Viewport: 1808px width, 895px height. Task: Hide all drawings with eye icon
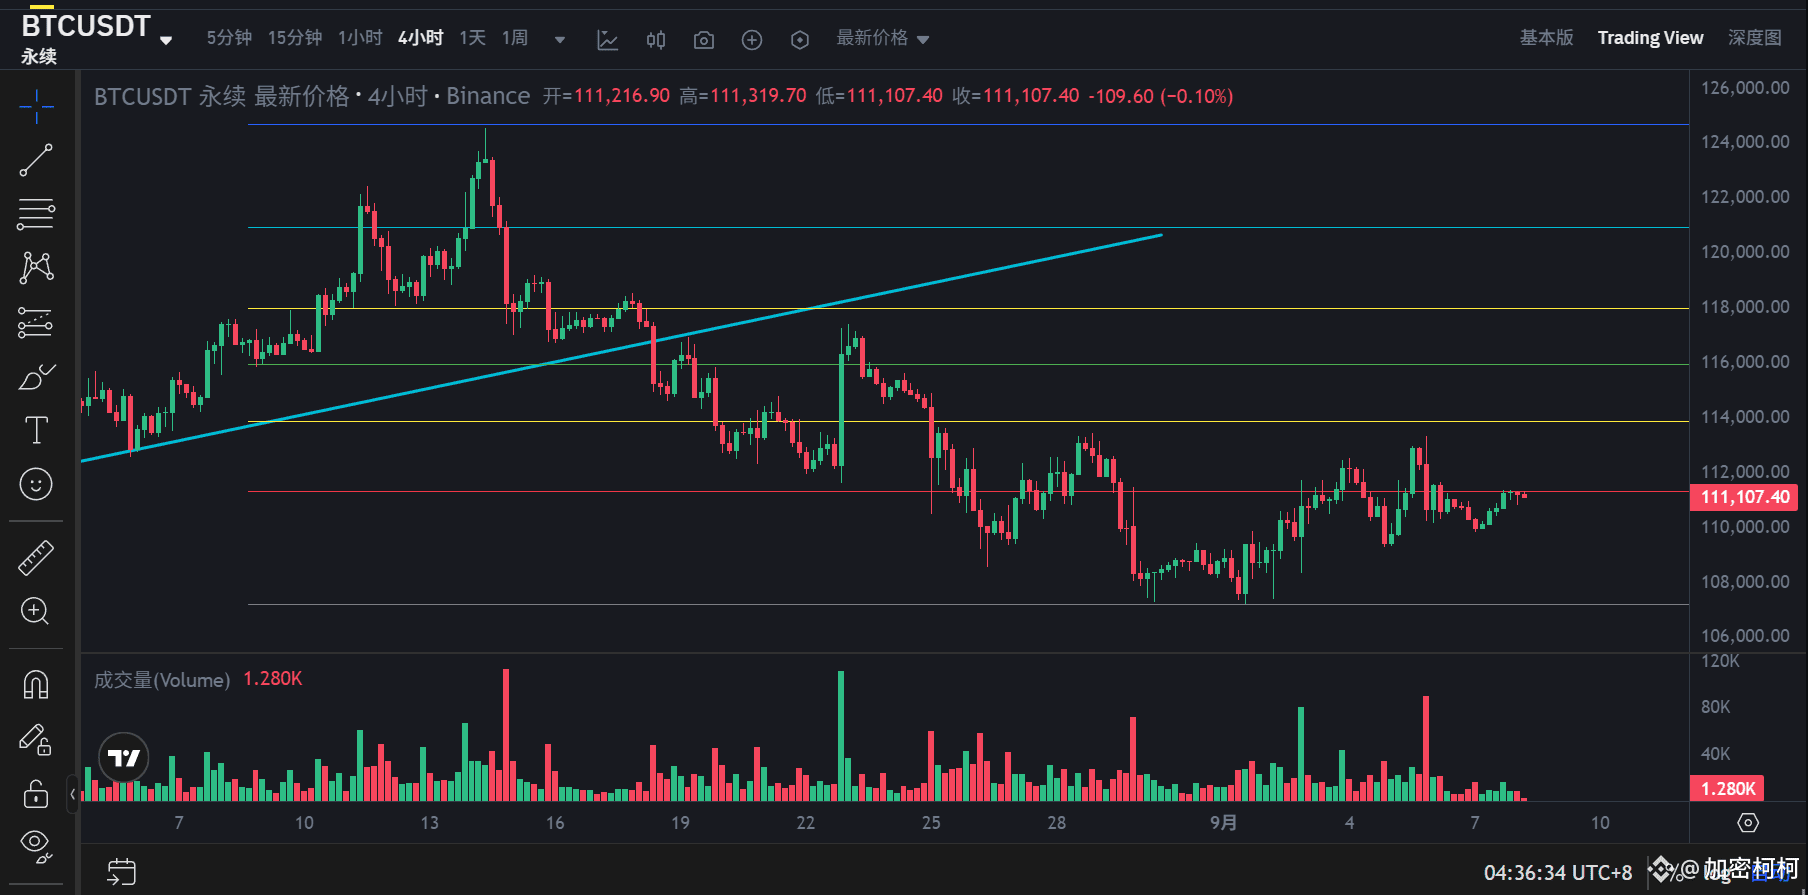tap(36, 846)
